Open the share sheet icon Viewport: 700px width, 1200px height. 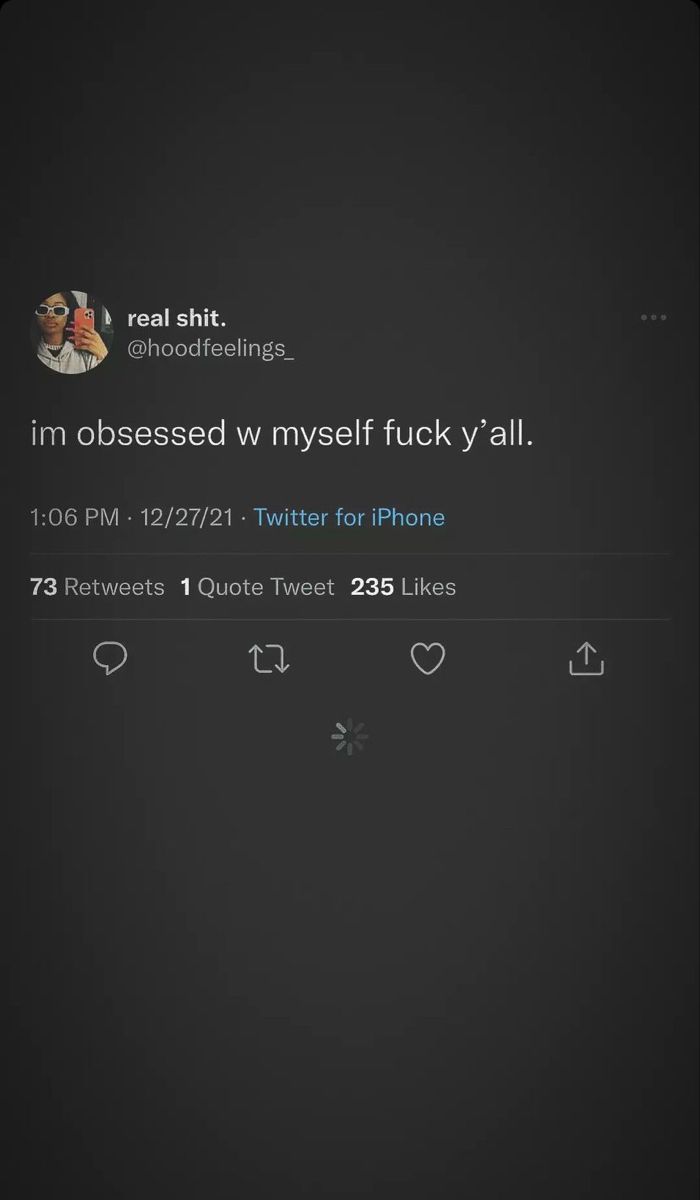click(x=587, y=658)
